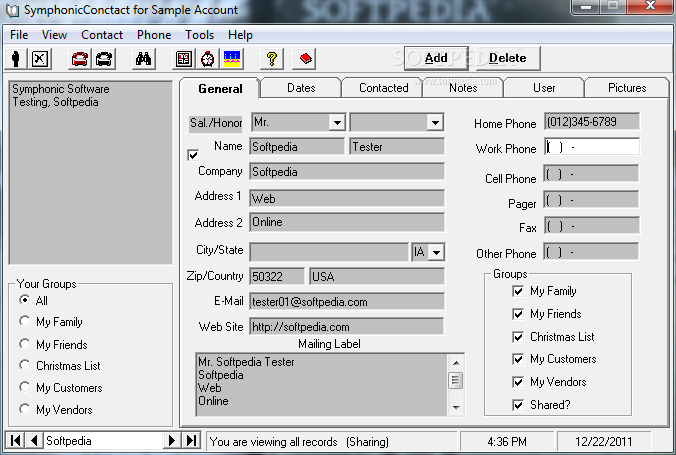Click the Work Phone input field

[592, 147]
